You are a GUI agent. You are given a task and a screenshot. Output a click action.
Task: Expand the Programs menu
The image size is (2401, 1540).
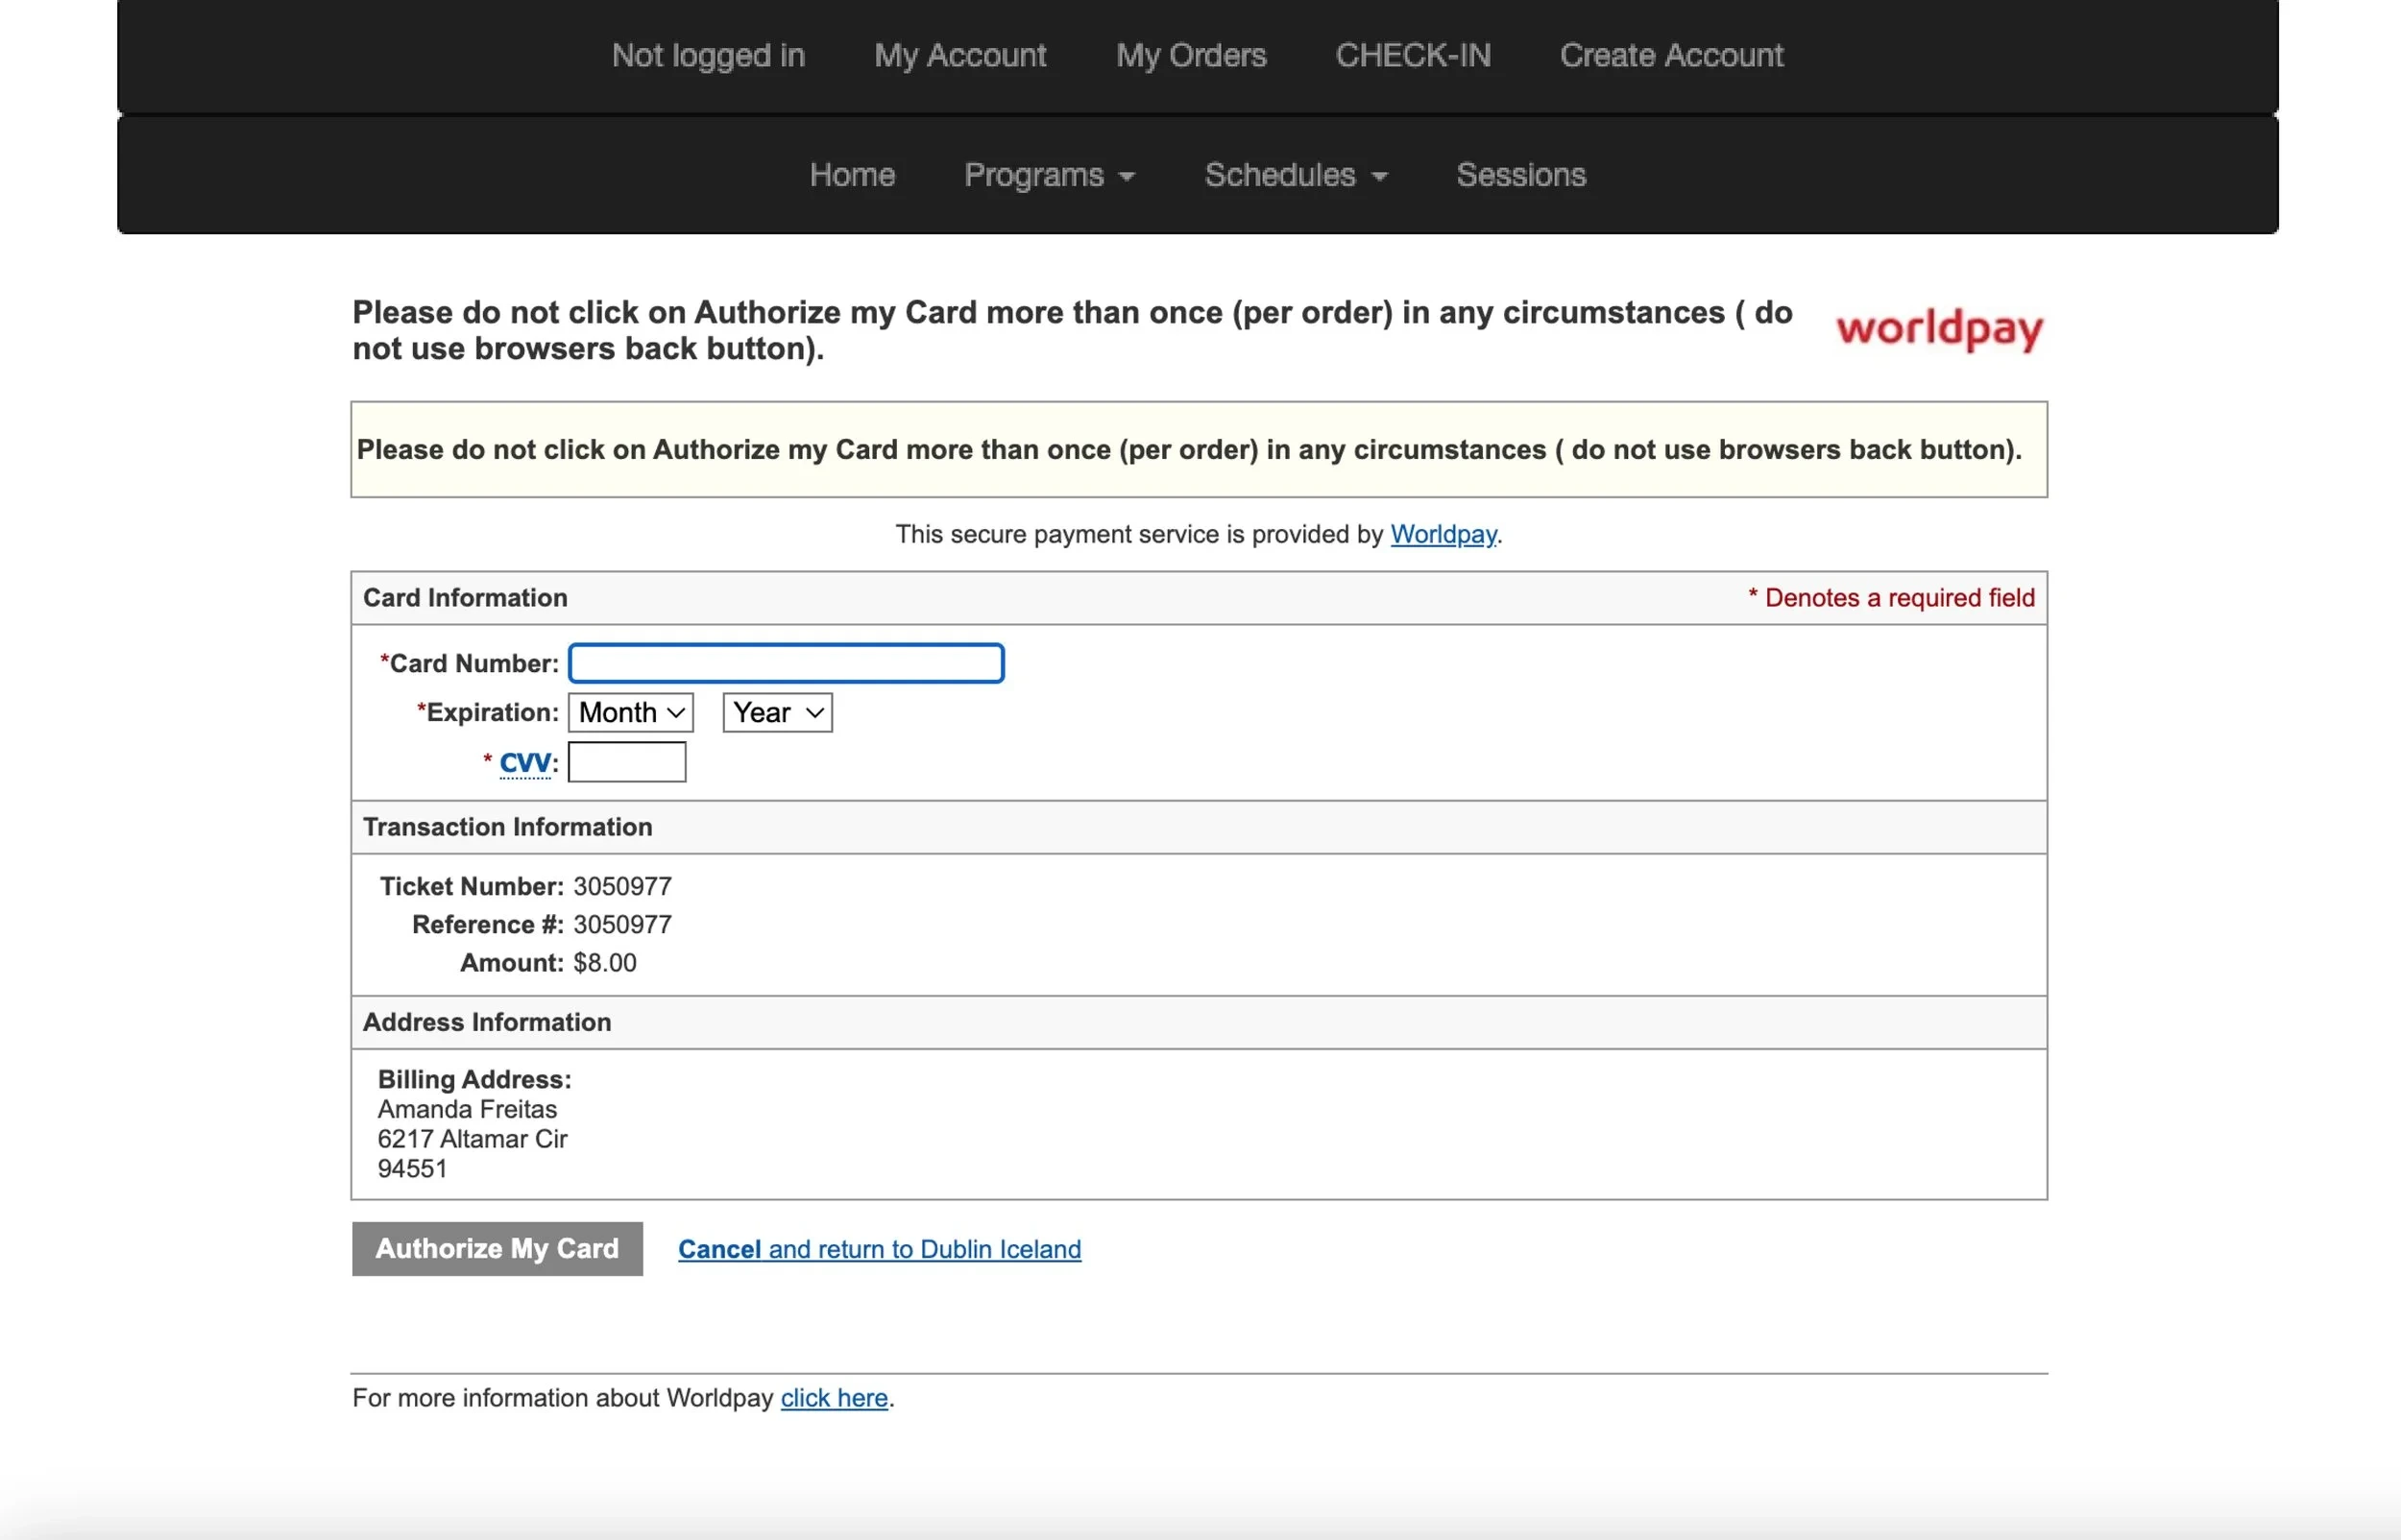pyautogui.click(x=1048, y=175)
